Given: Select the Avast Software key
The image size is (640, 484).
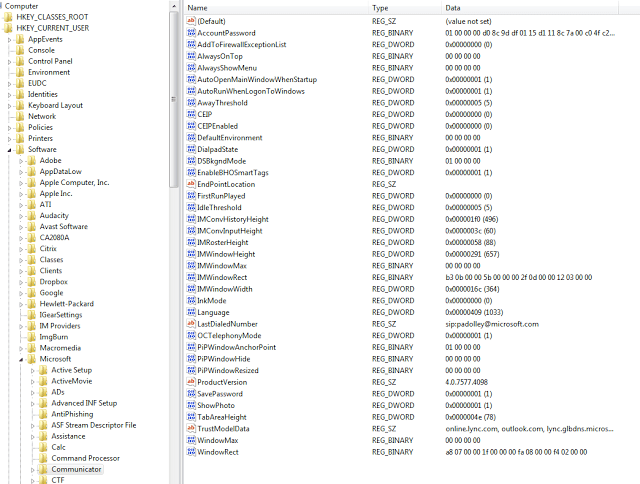Looking at the screenshot, I should click(63, 226).
